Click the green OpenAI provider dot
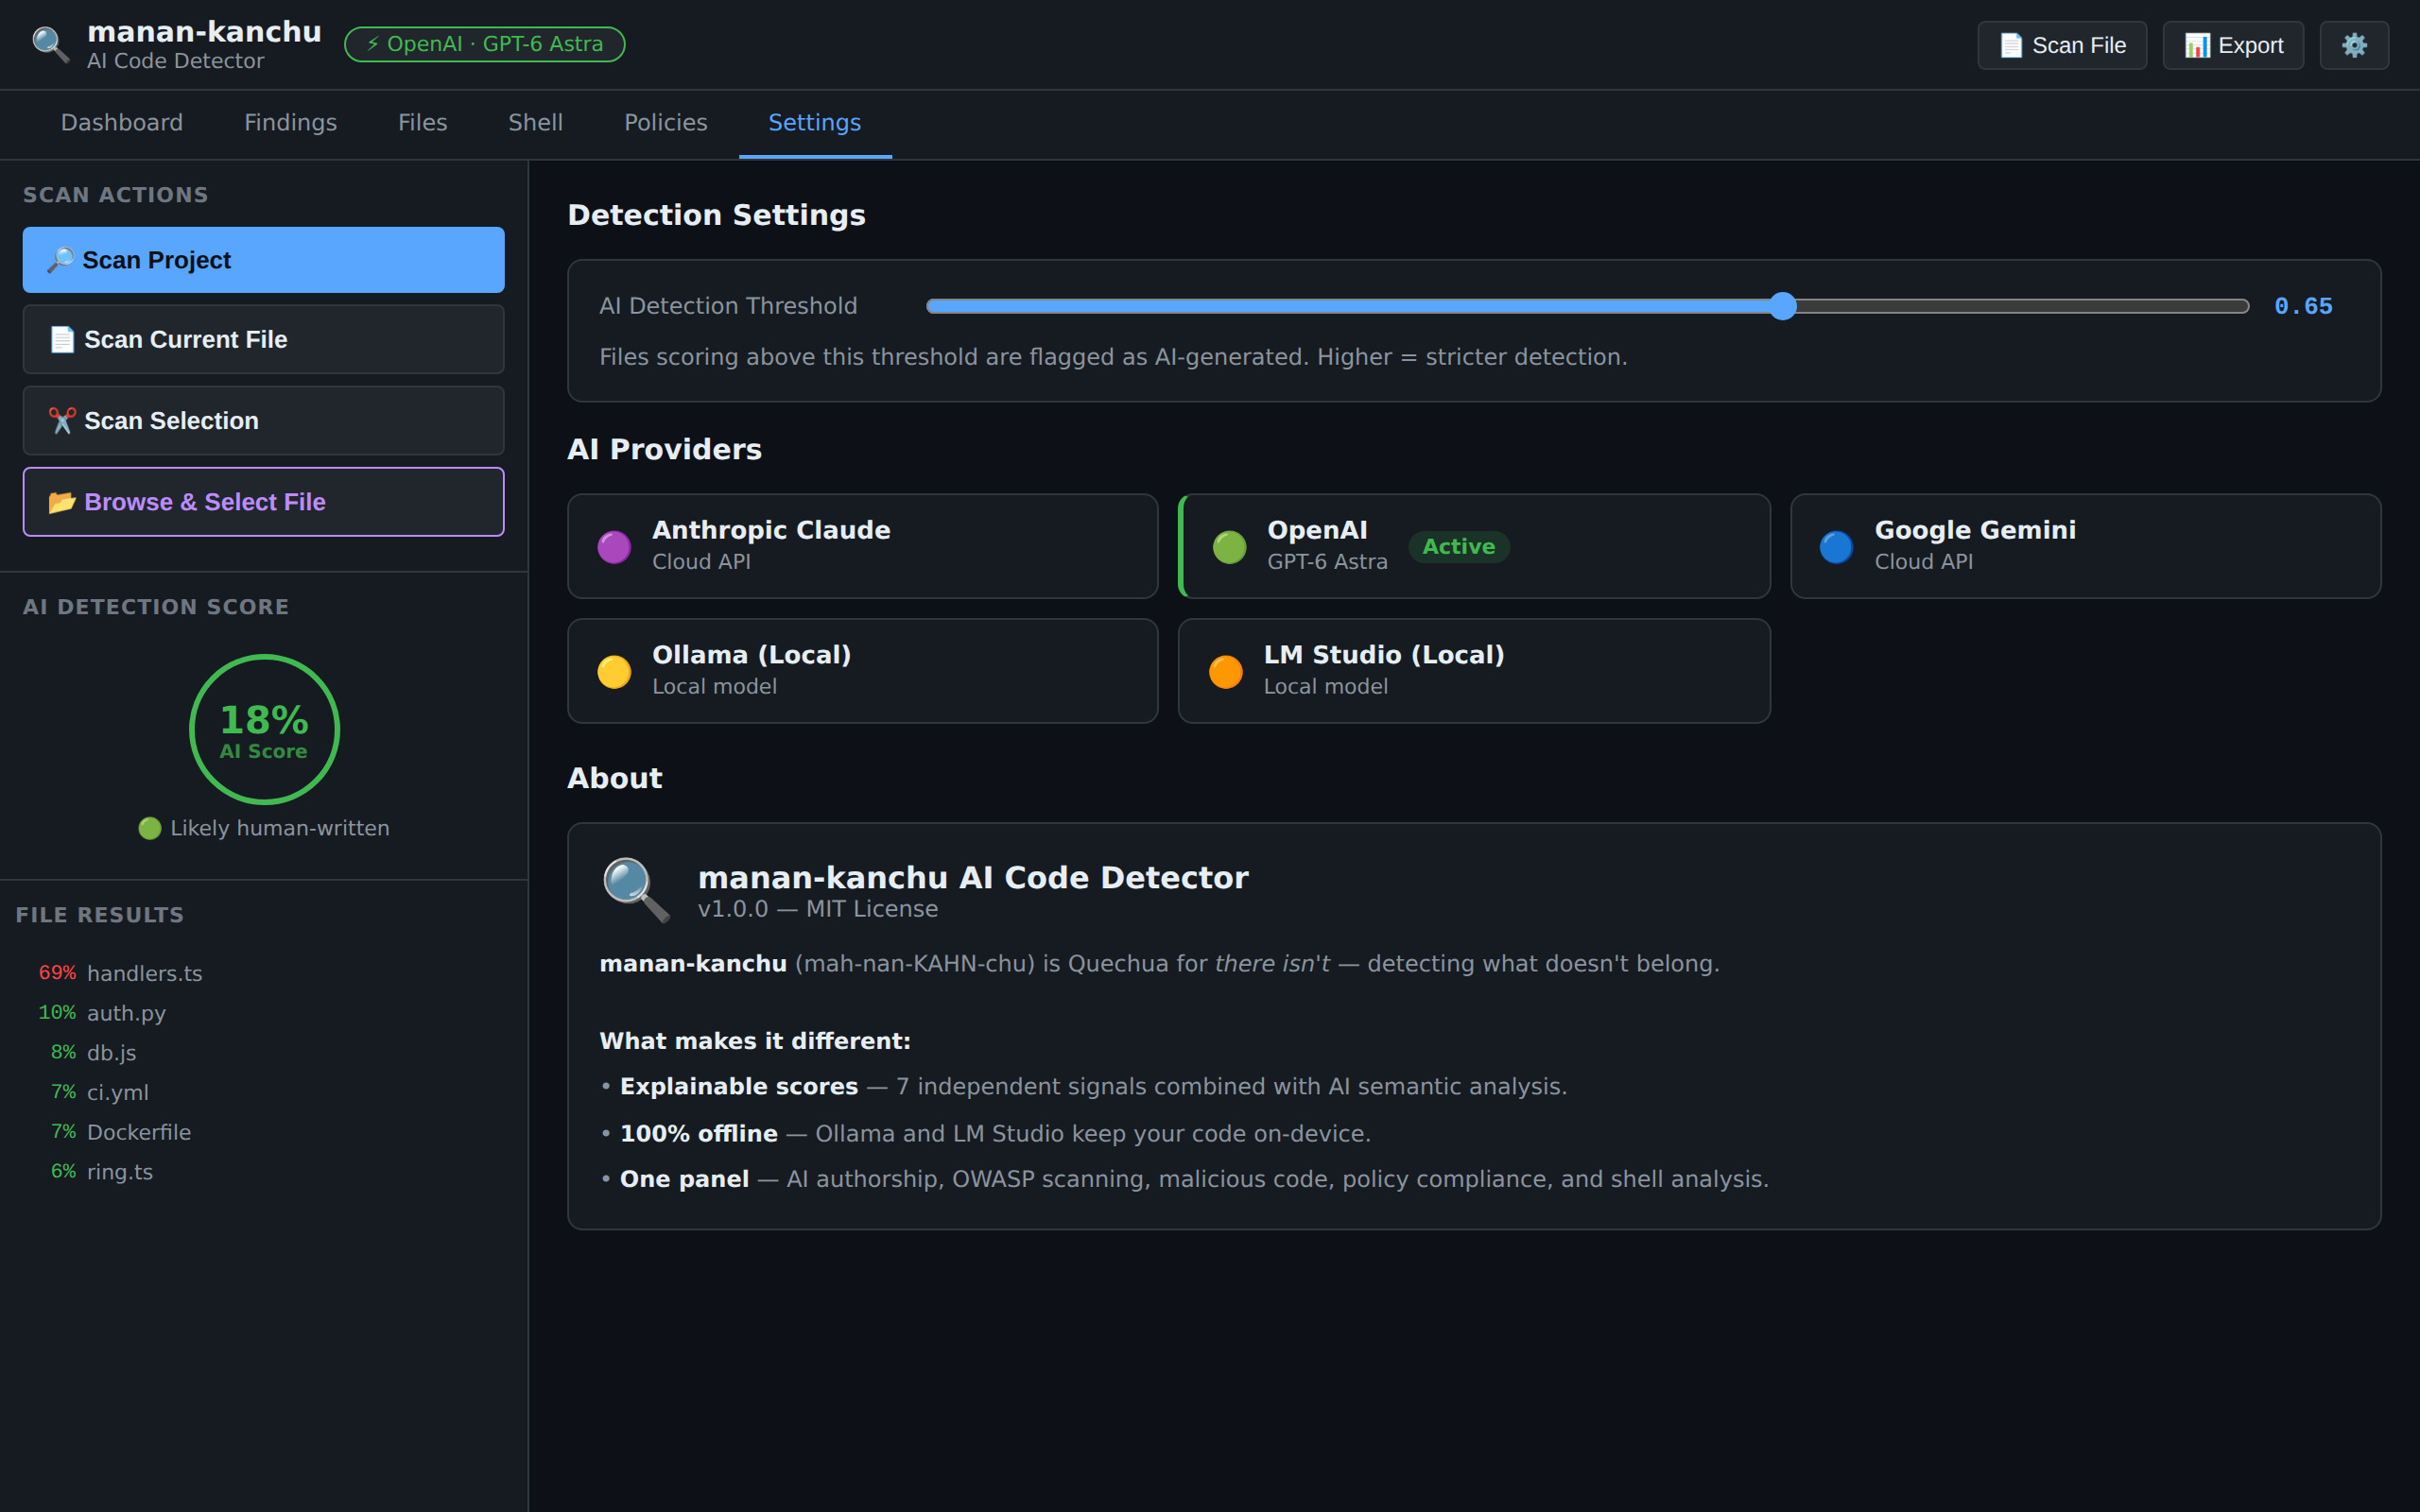Viewport: 2420px width, 1512px height. (1229, 547)
